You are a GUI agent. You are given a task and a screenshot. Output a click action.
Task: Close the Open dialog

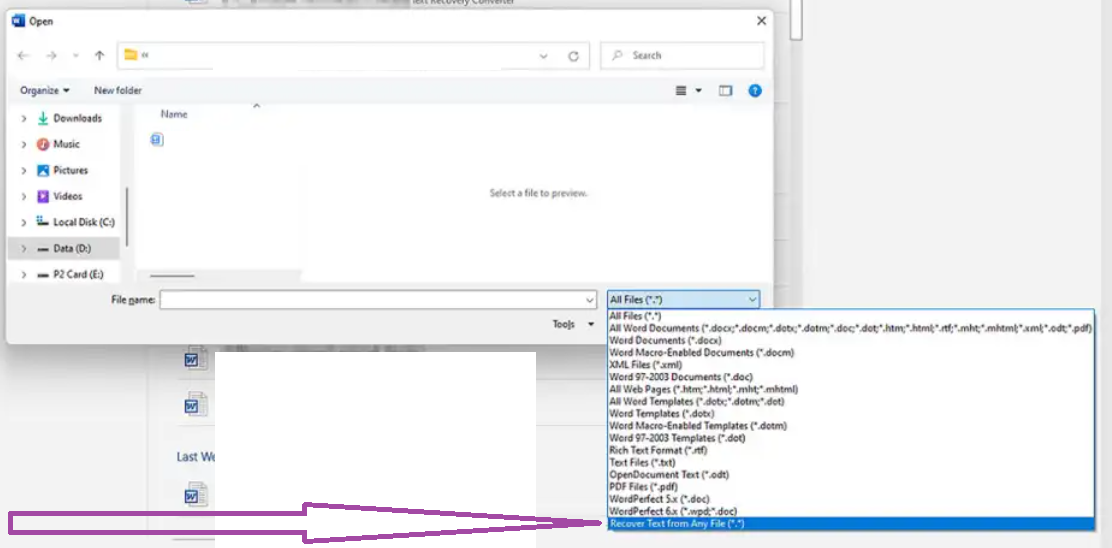pos(761,21)
